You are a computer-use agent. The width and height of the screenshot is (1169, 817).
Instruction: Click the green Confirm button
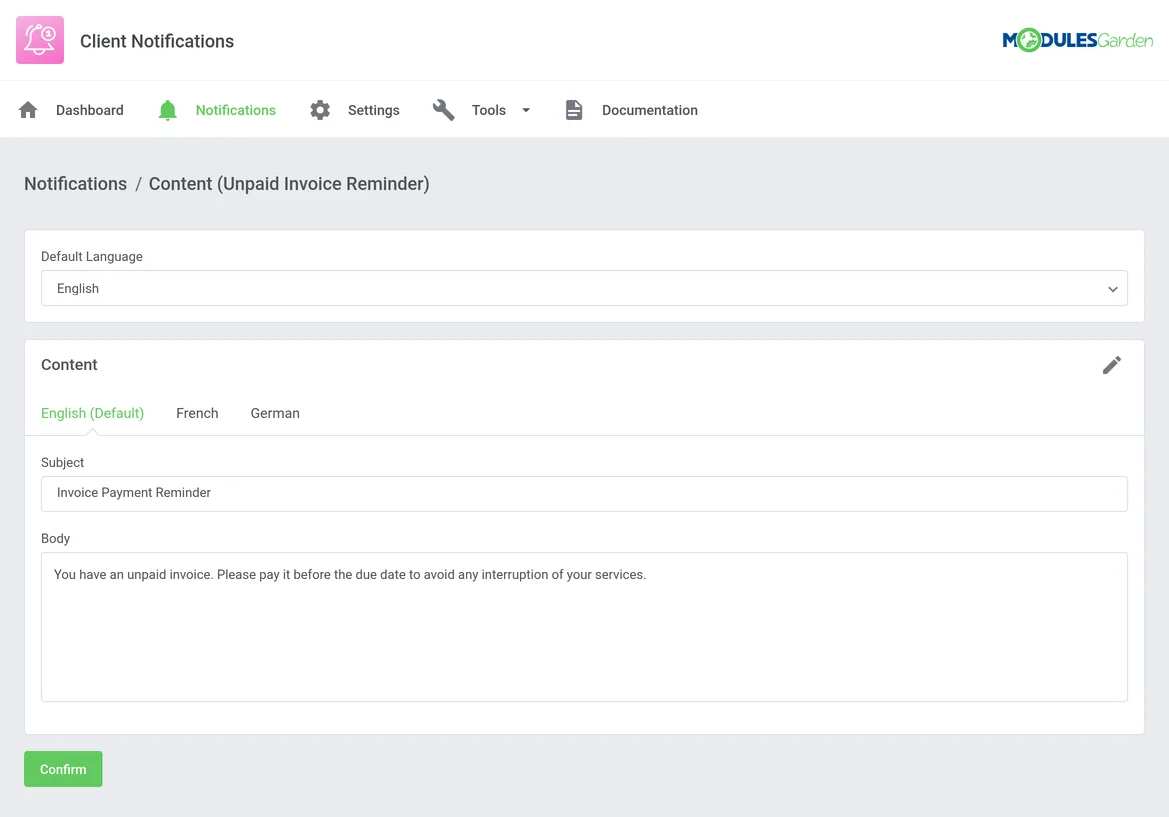63,769
